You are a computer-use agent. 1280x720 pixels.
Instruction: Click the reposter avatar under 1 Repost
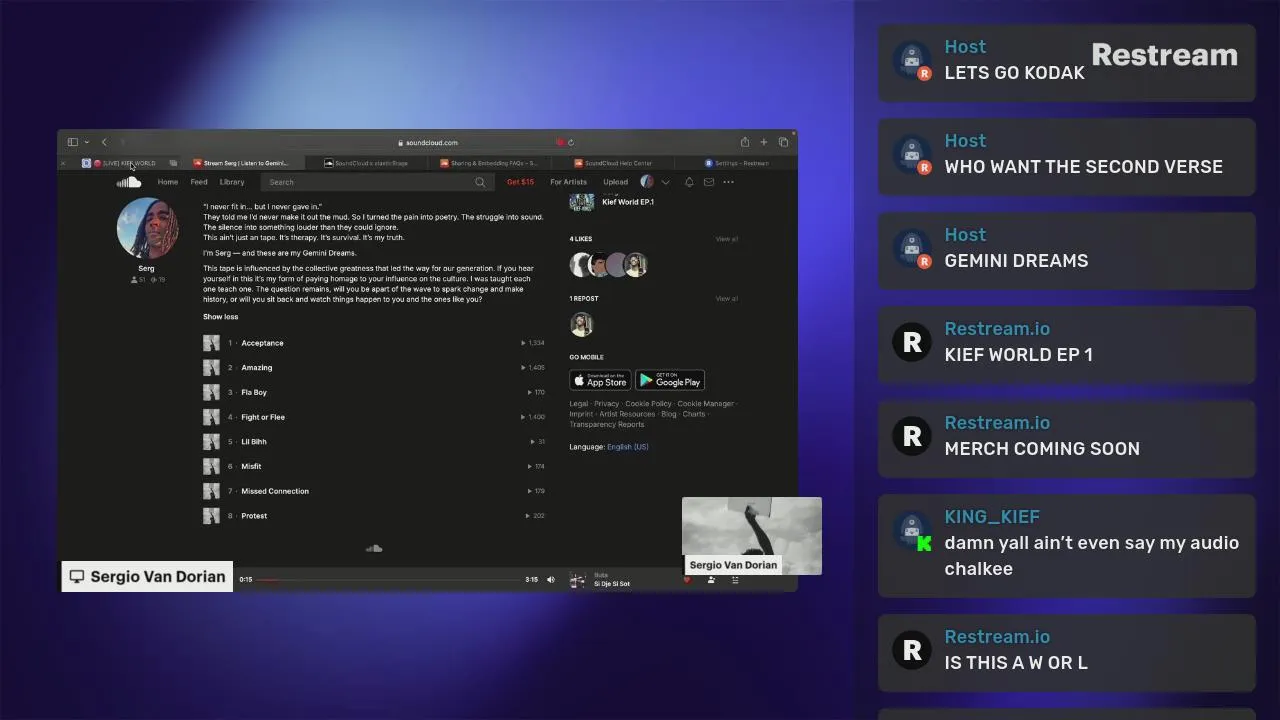click(x=581, y=324)
